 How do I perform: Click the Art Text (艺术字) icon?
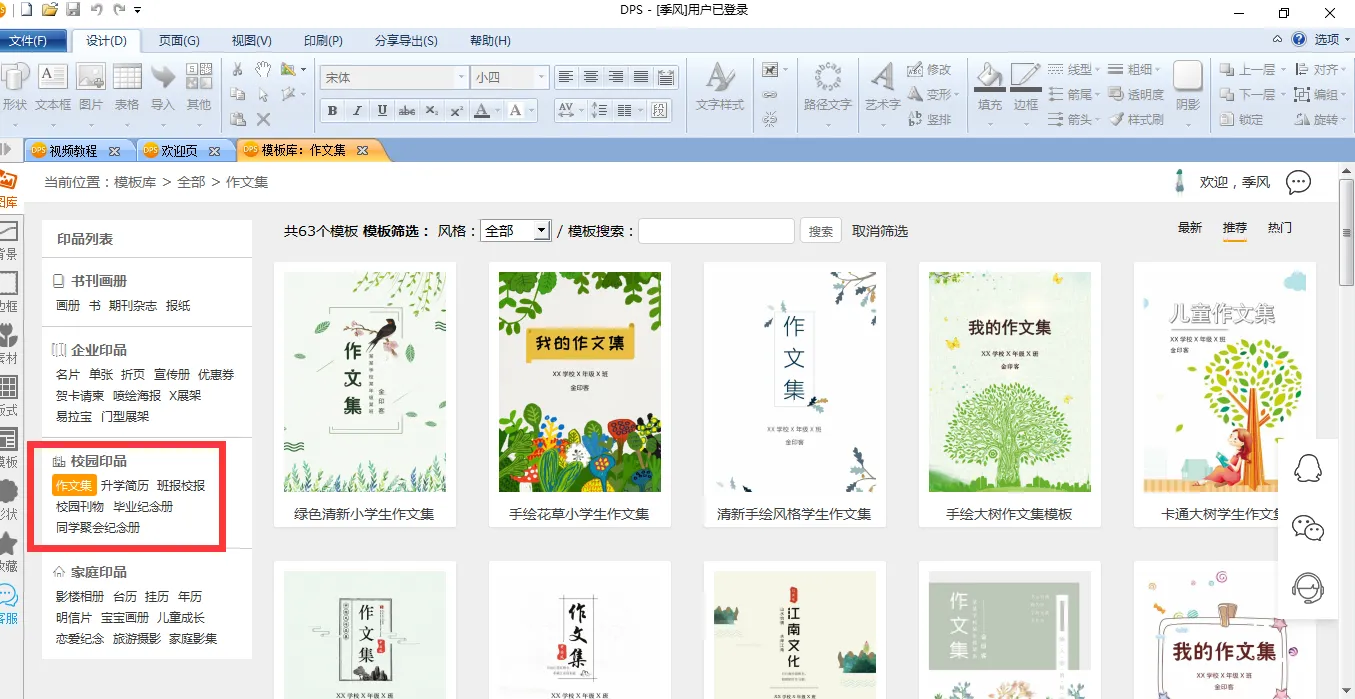point(882,87)
